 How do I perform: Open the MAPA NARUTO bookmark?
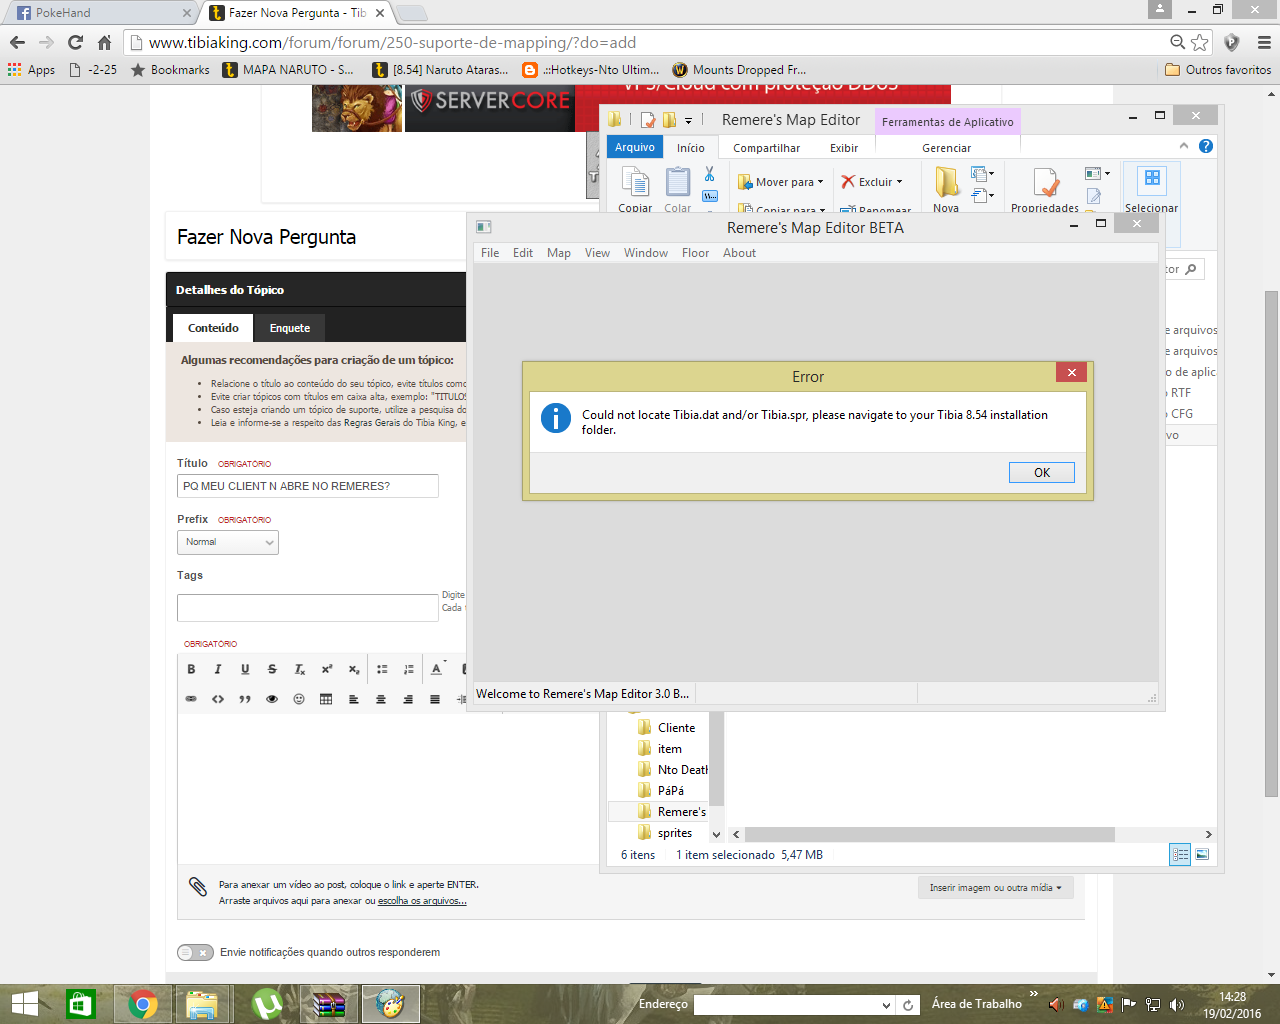coord(288,70)
